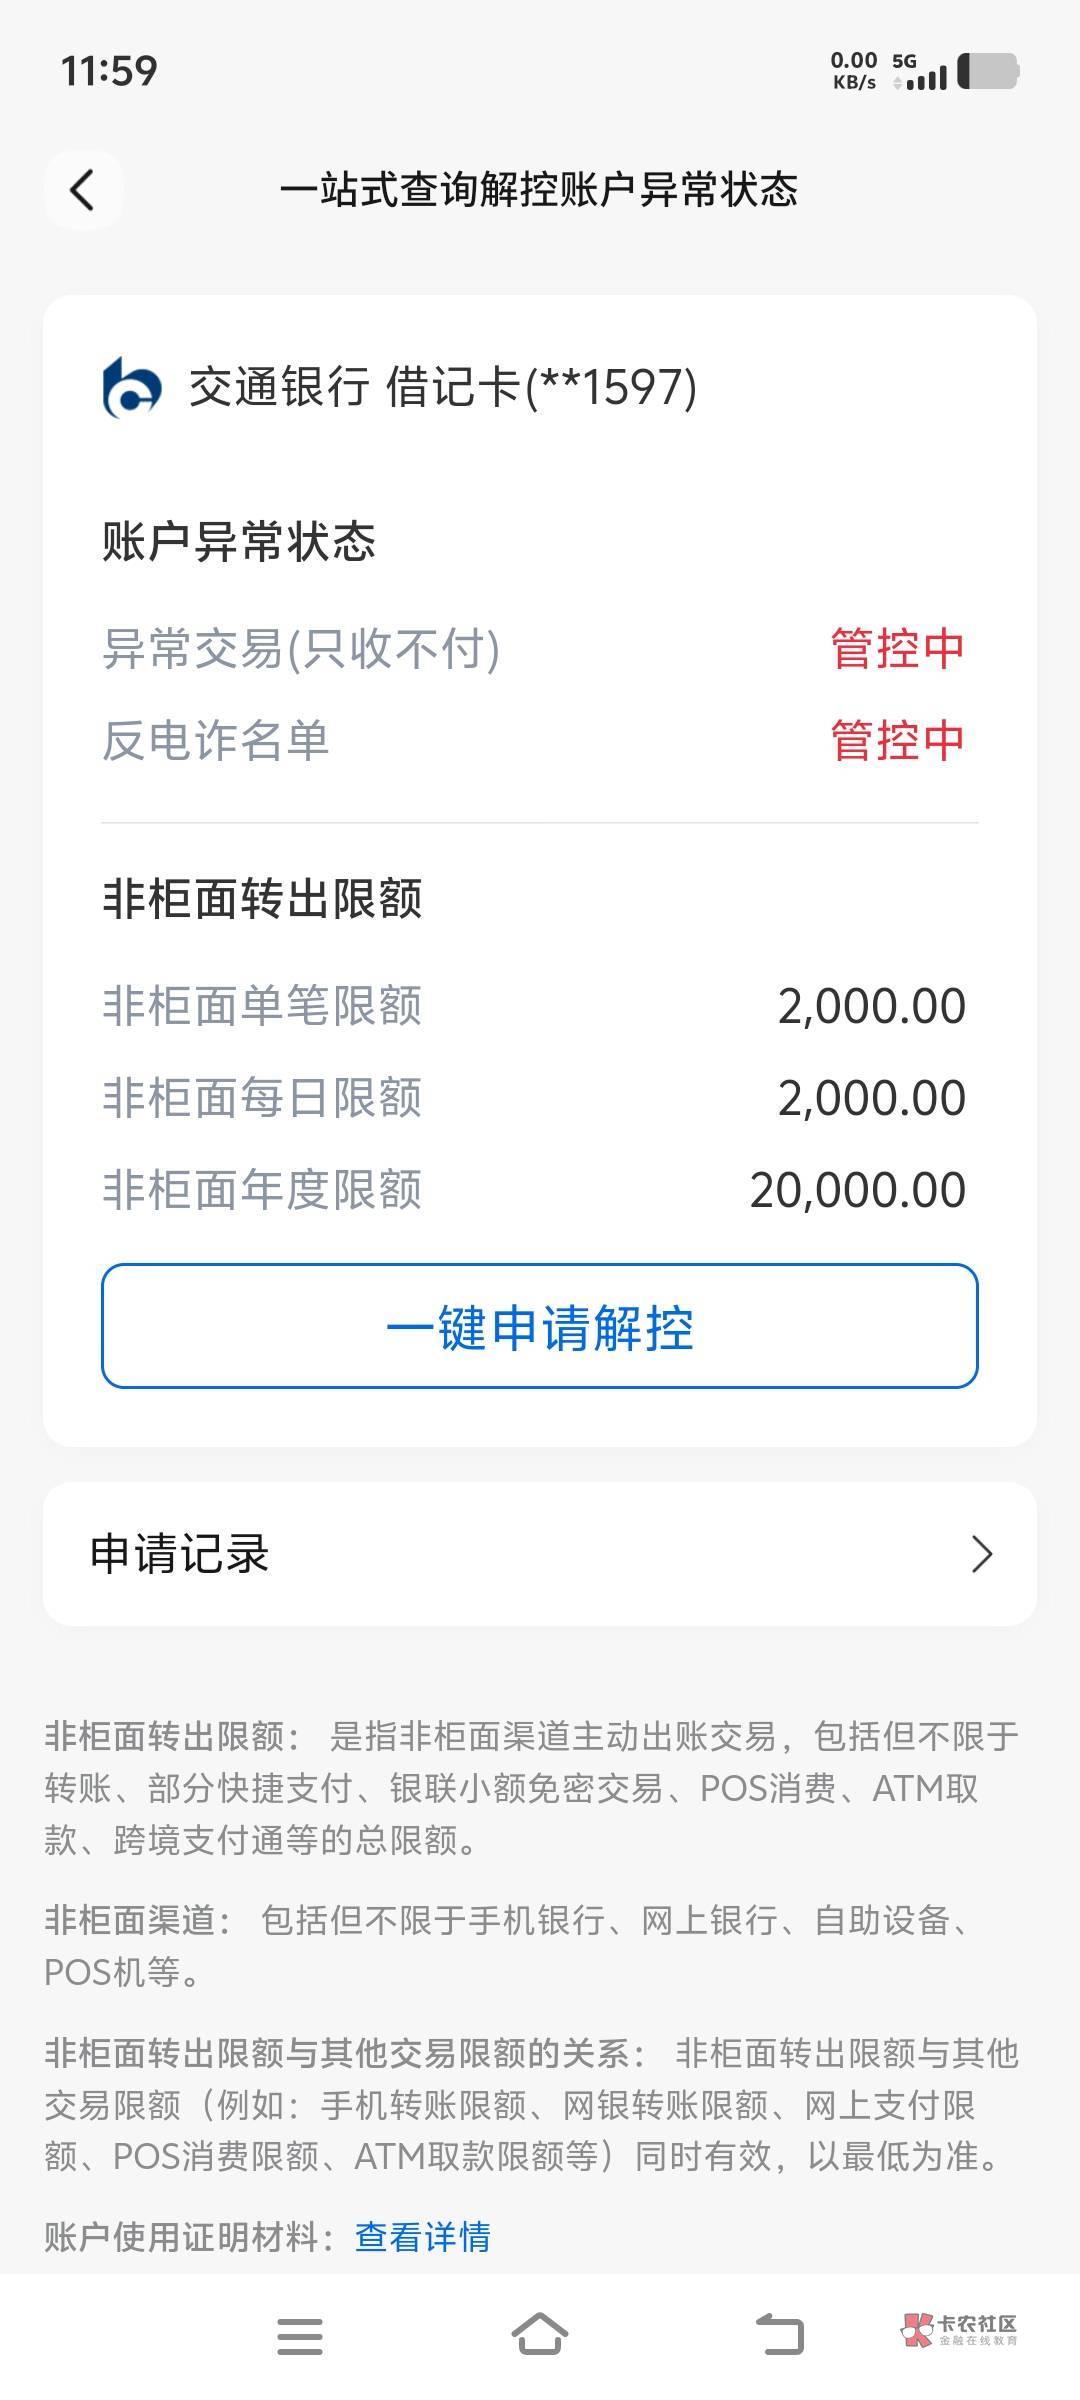Tap the battery status icon
The image size is (1080, 2400).
point(988,72)
